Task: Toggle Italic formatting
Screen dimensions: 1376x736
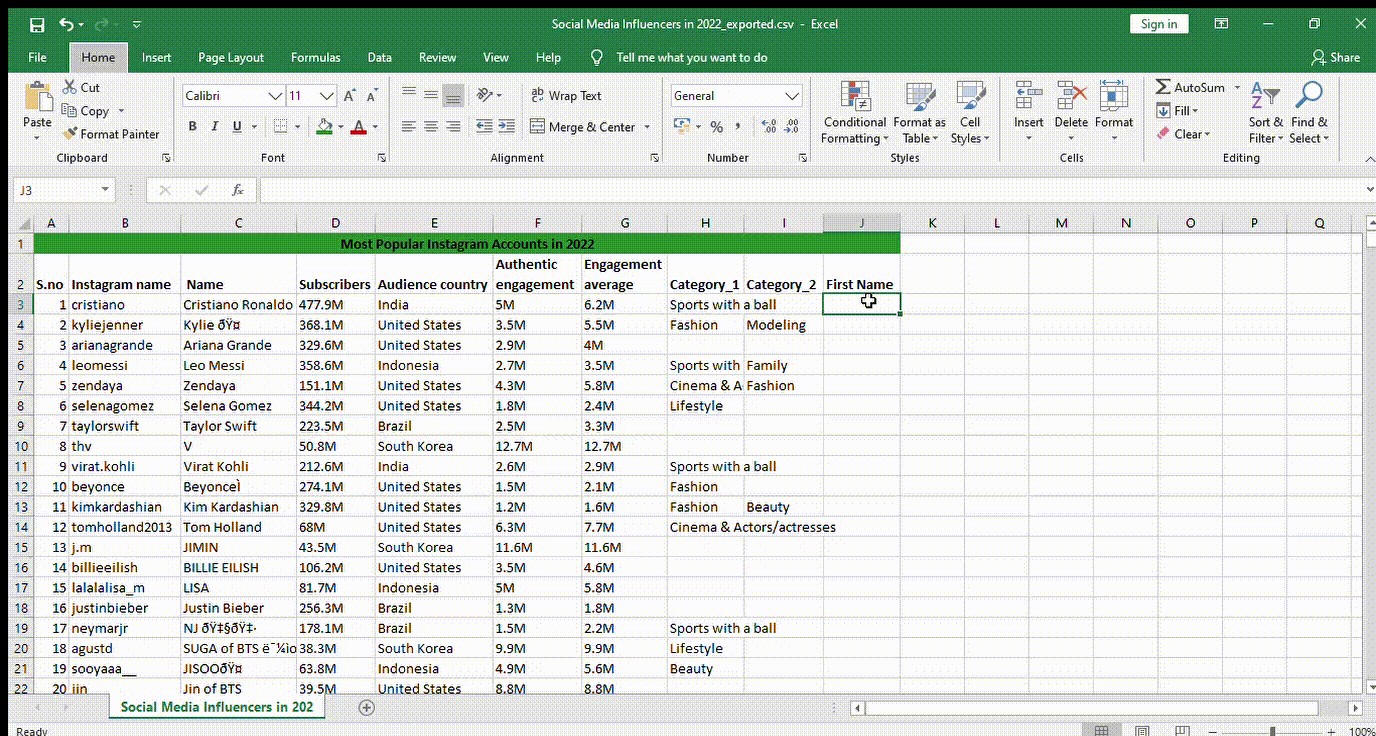Action: coord(214,127)
